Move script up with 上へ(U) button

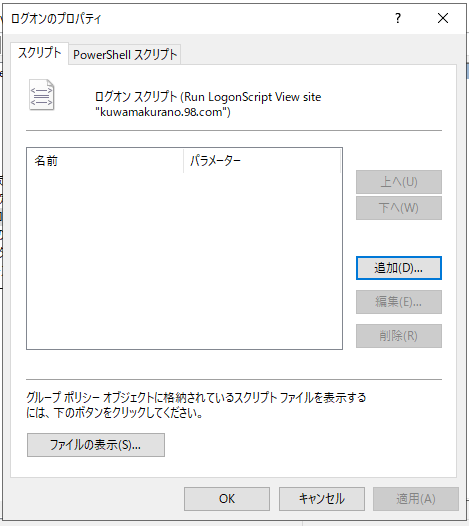(399, 182)
